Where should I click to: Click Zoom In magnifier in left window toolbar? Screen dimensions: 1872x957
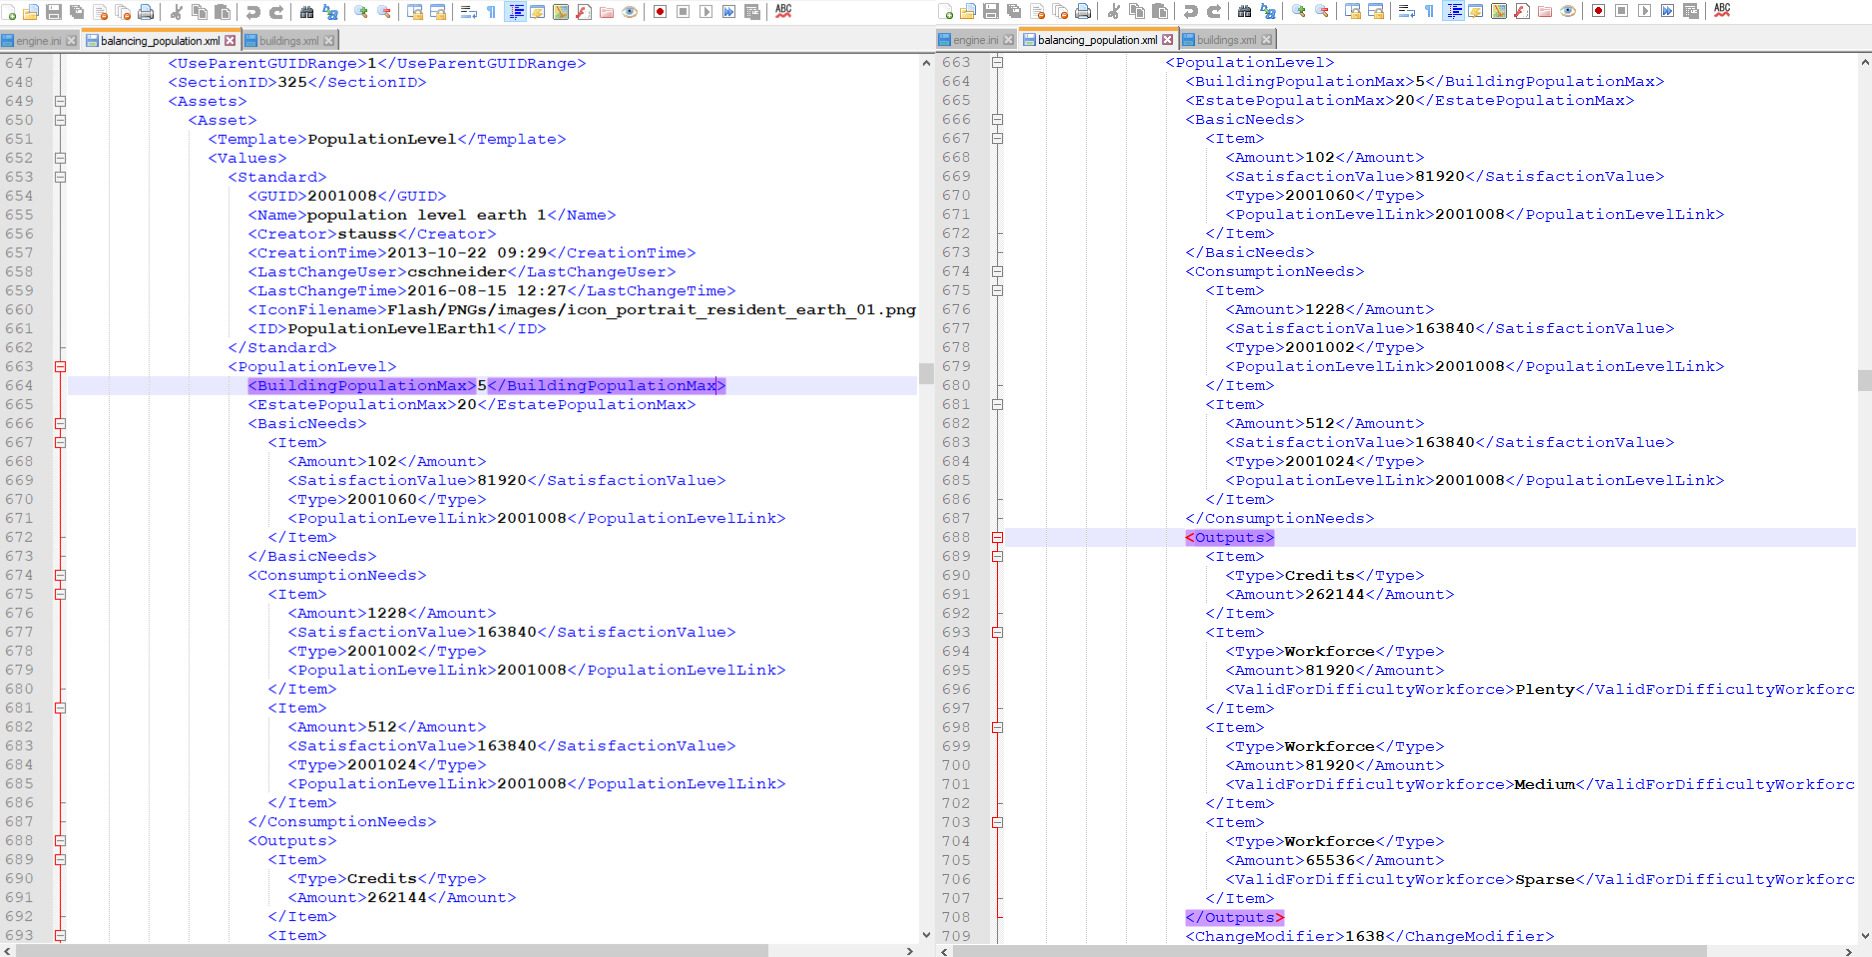tap(361, 12)
